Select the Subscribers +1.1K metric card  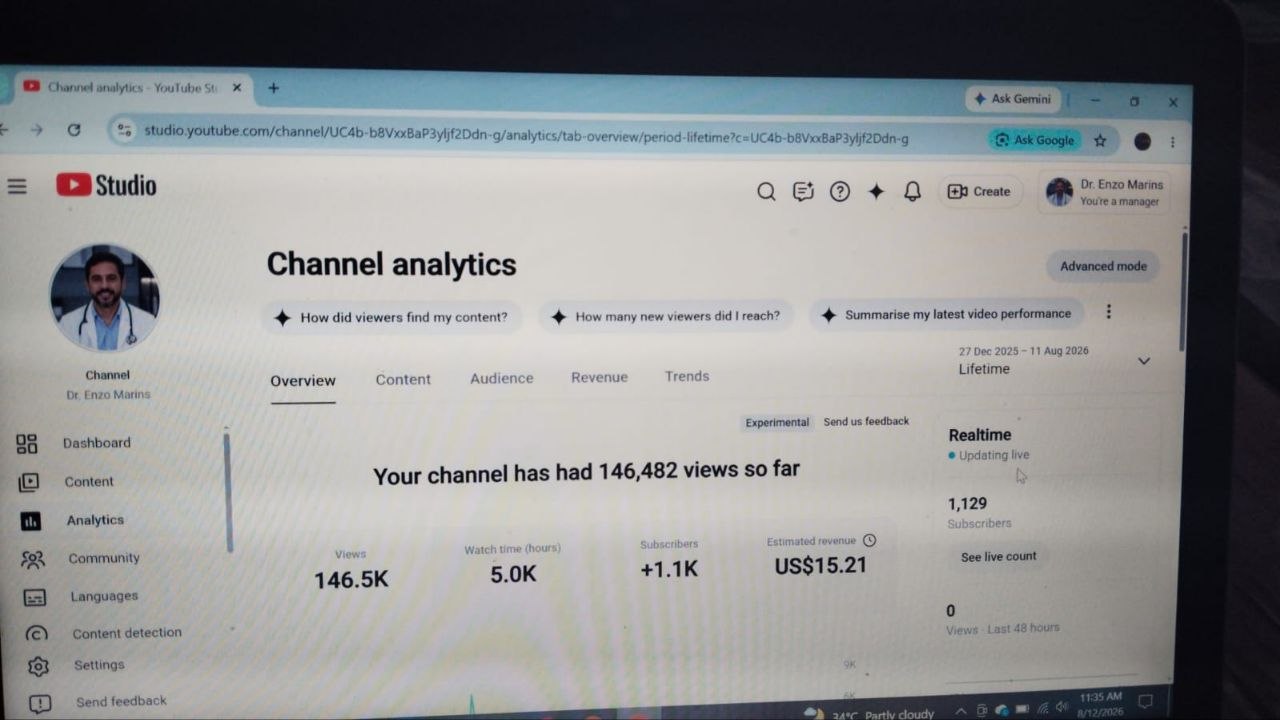click(669, 559)
